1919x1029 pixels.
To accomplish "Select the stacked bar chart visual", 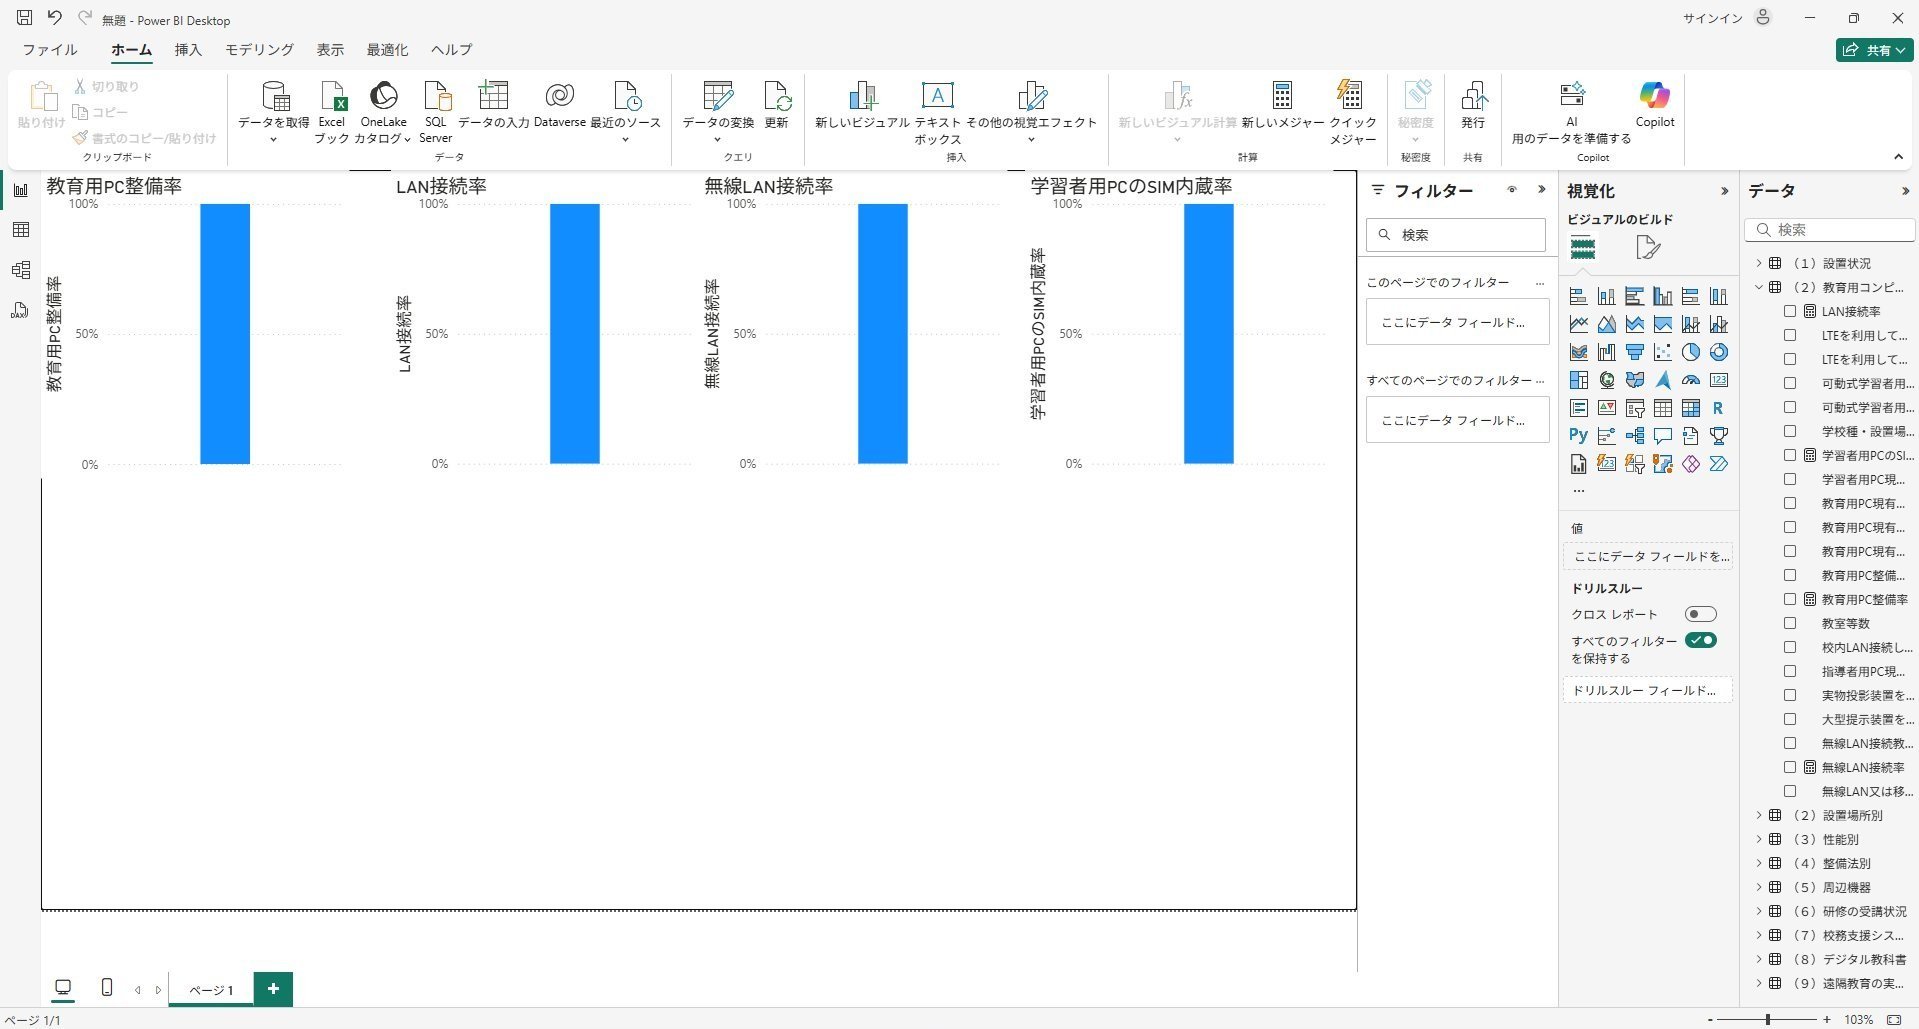I will pos(1578,296).
